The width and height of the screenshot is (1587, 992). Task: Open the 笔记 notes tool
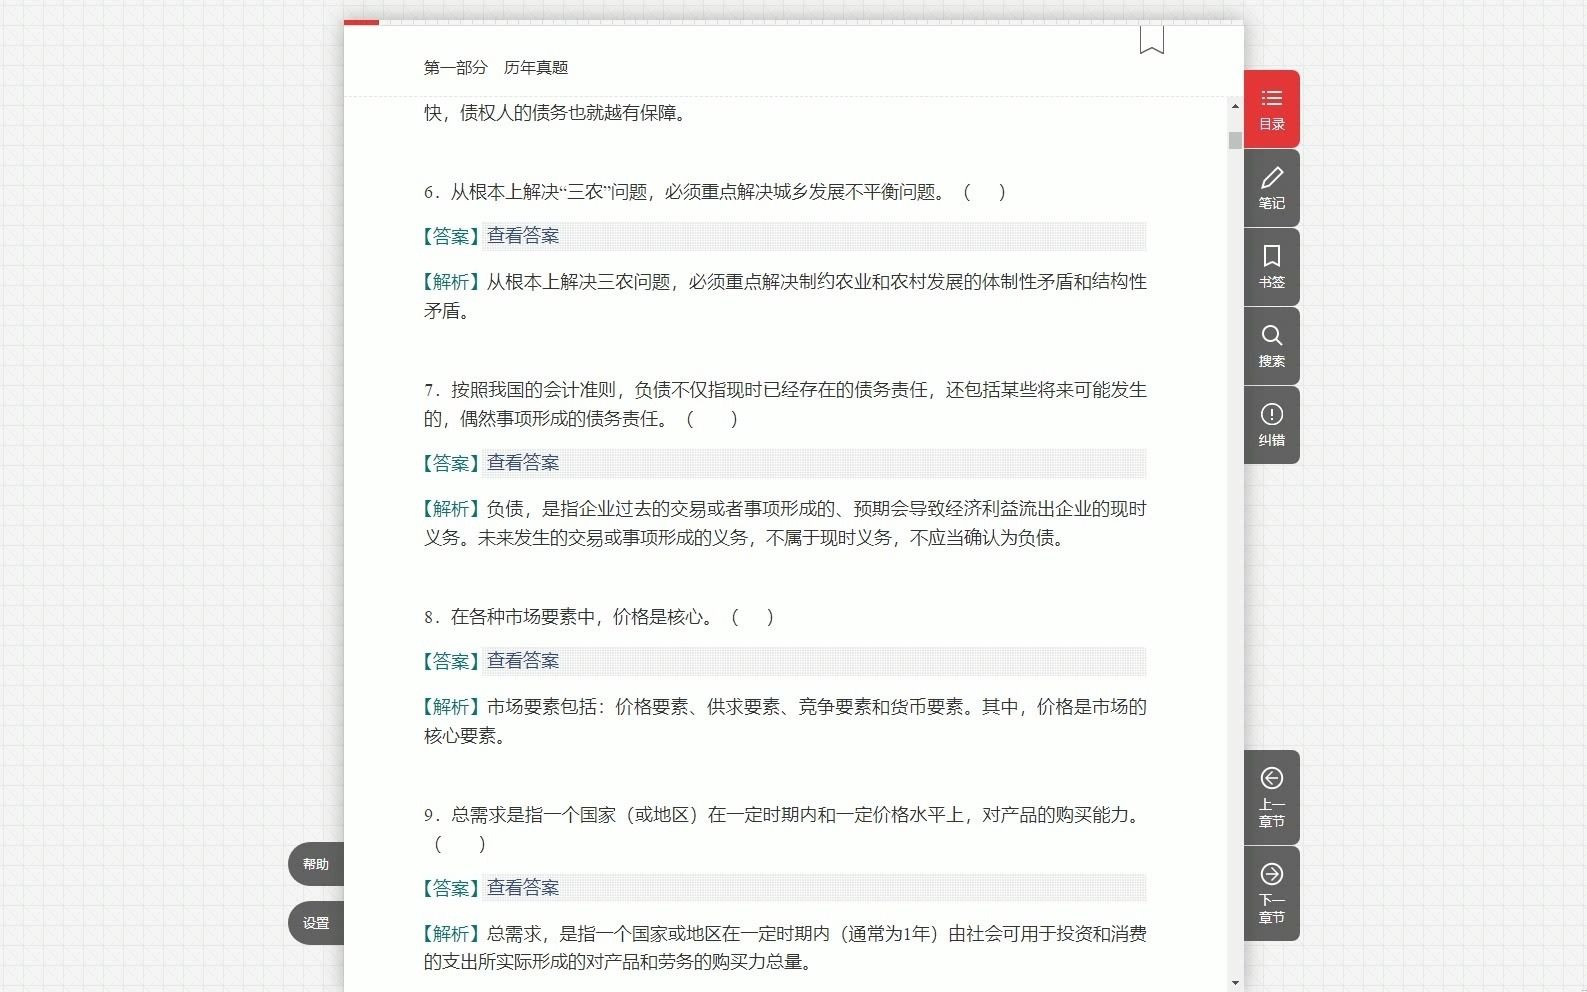1271,188
